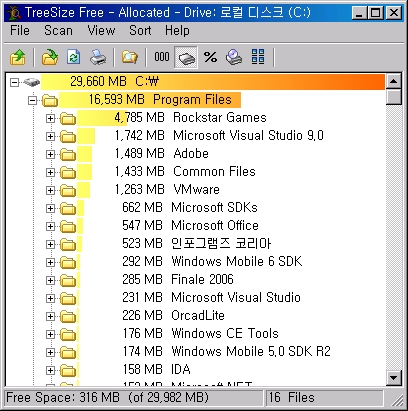Viewport: 408px width, 411px height.
Task: Toggle the 000 file count display mode
Action: [x=162, y=57]
